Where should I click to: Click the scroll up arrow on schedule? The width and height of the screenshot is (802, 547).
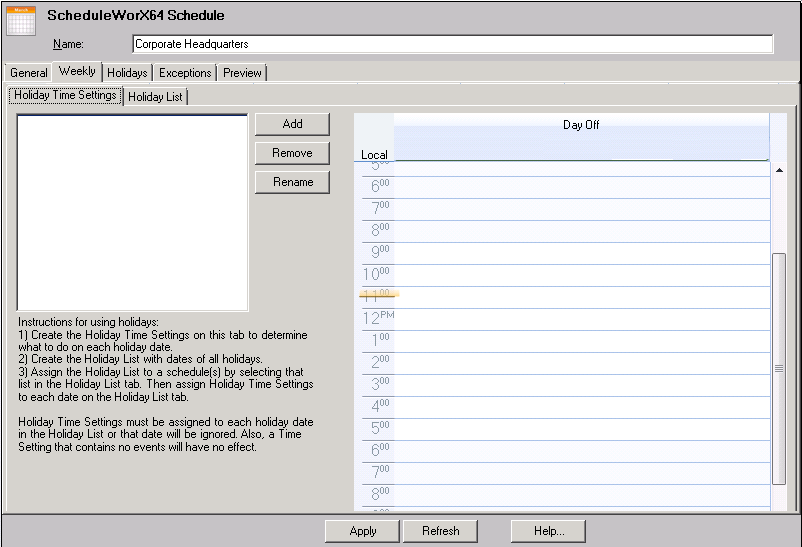tap(779, 171)
